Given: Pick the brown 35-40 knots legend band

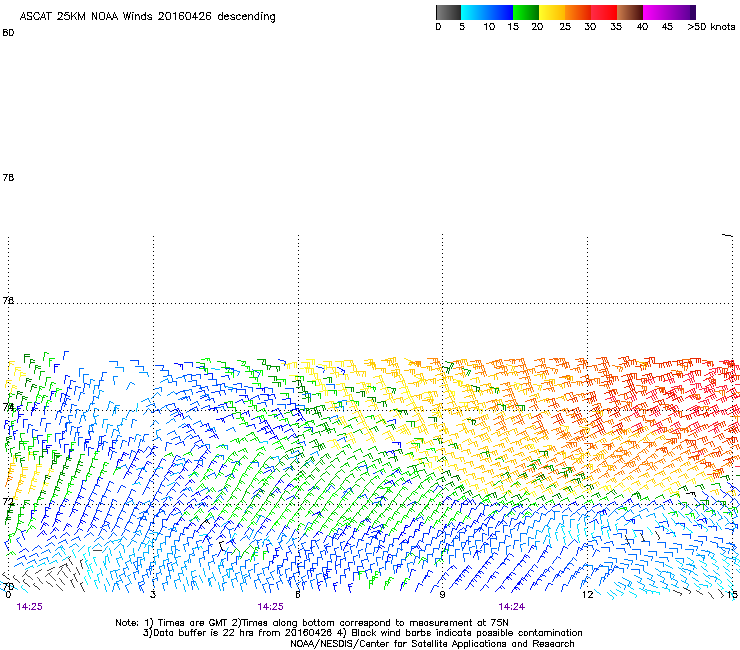Looking at the screenshot, I should click(630, 12).
